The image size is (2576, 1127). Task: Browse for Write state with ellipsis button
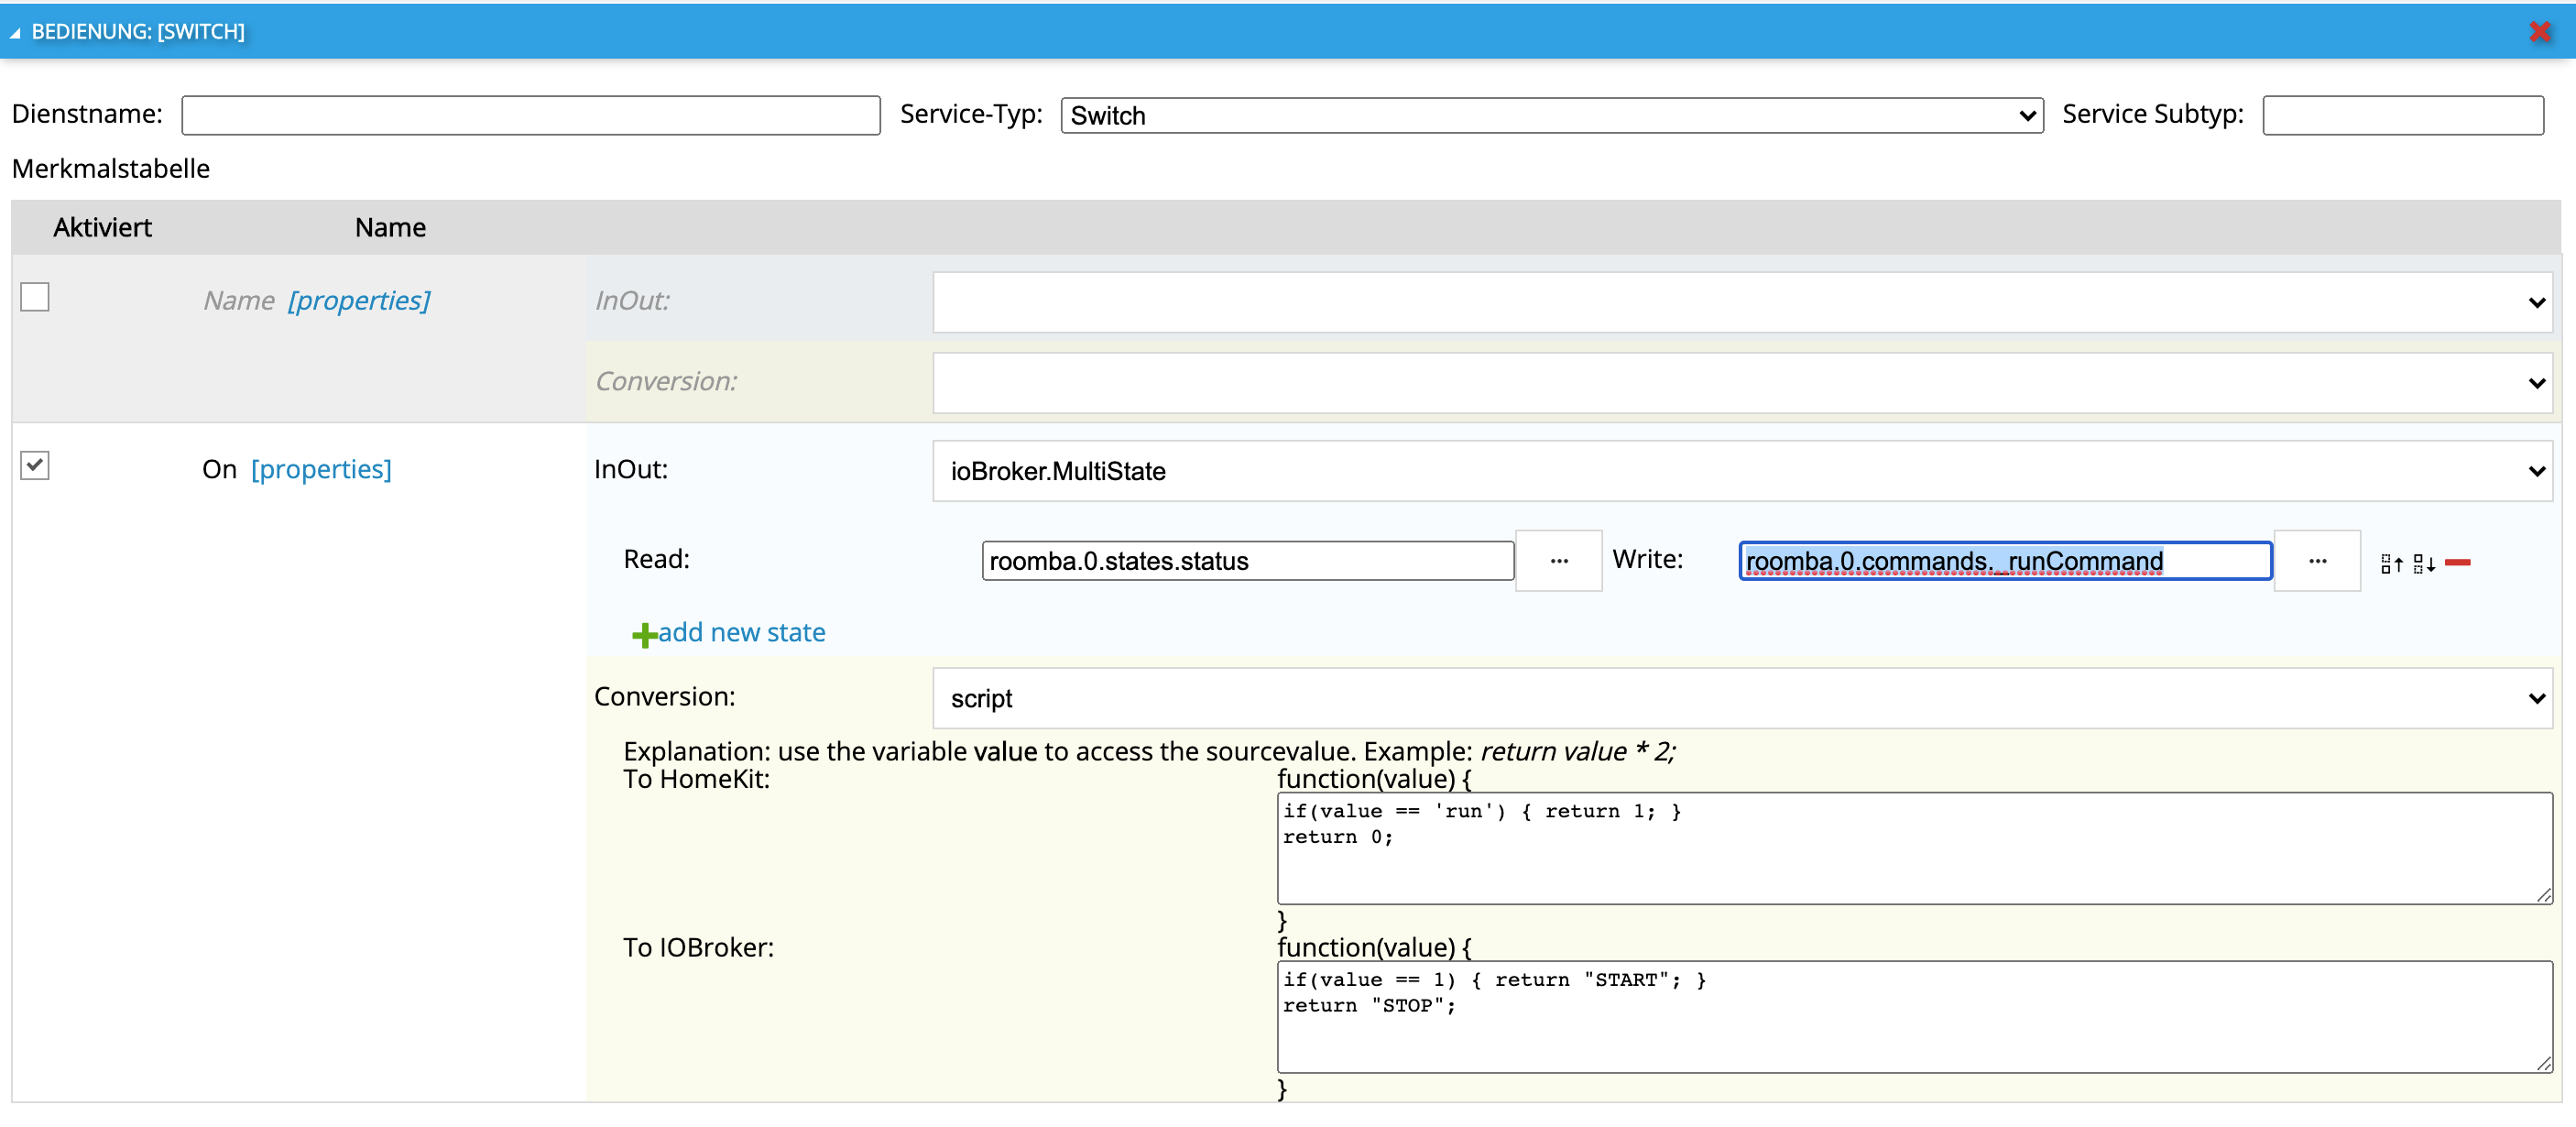click(2316, 561)
